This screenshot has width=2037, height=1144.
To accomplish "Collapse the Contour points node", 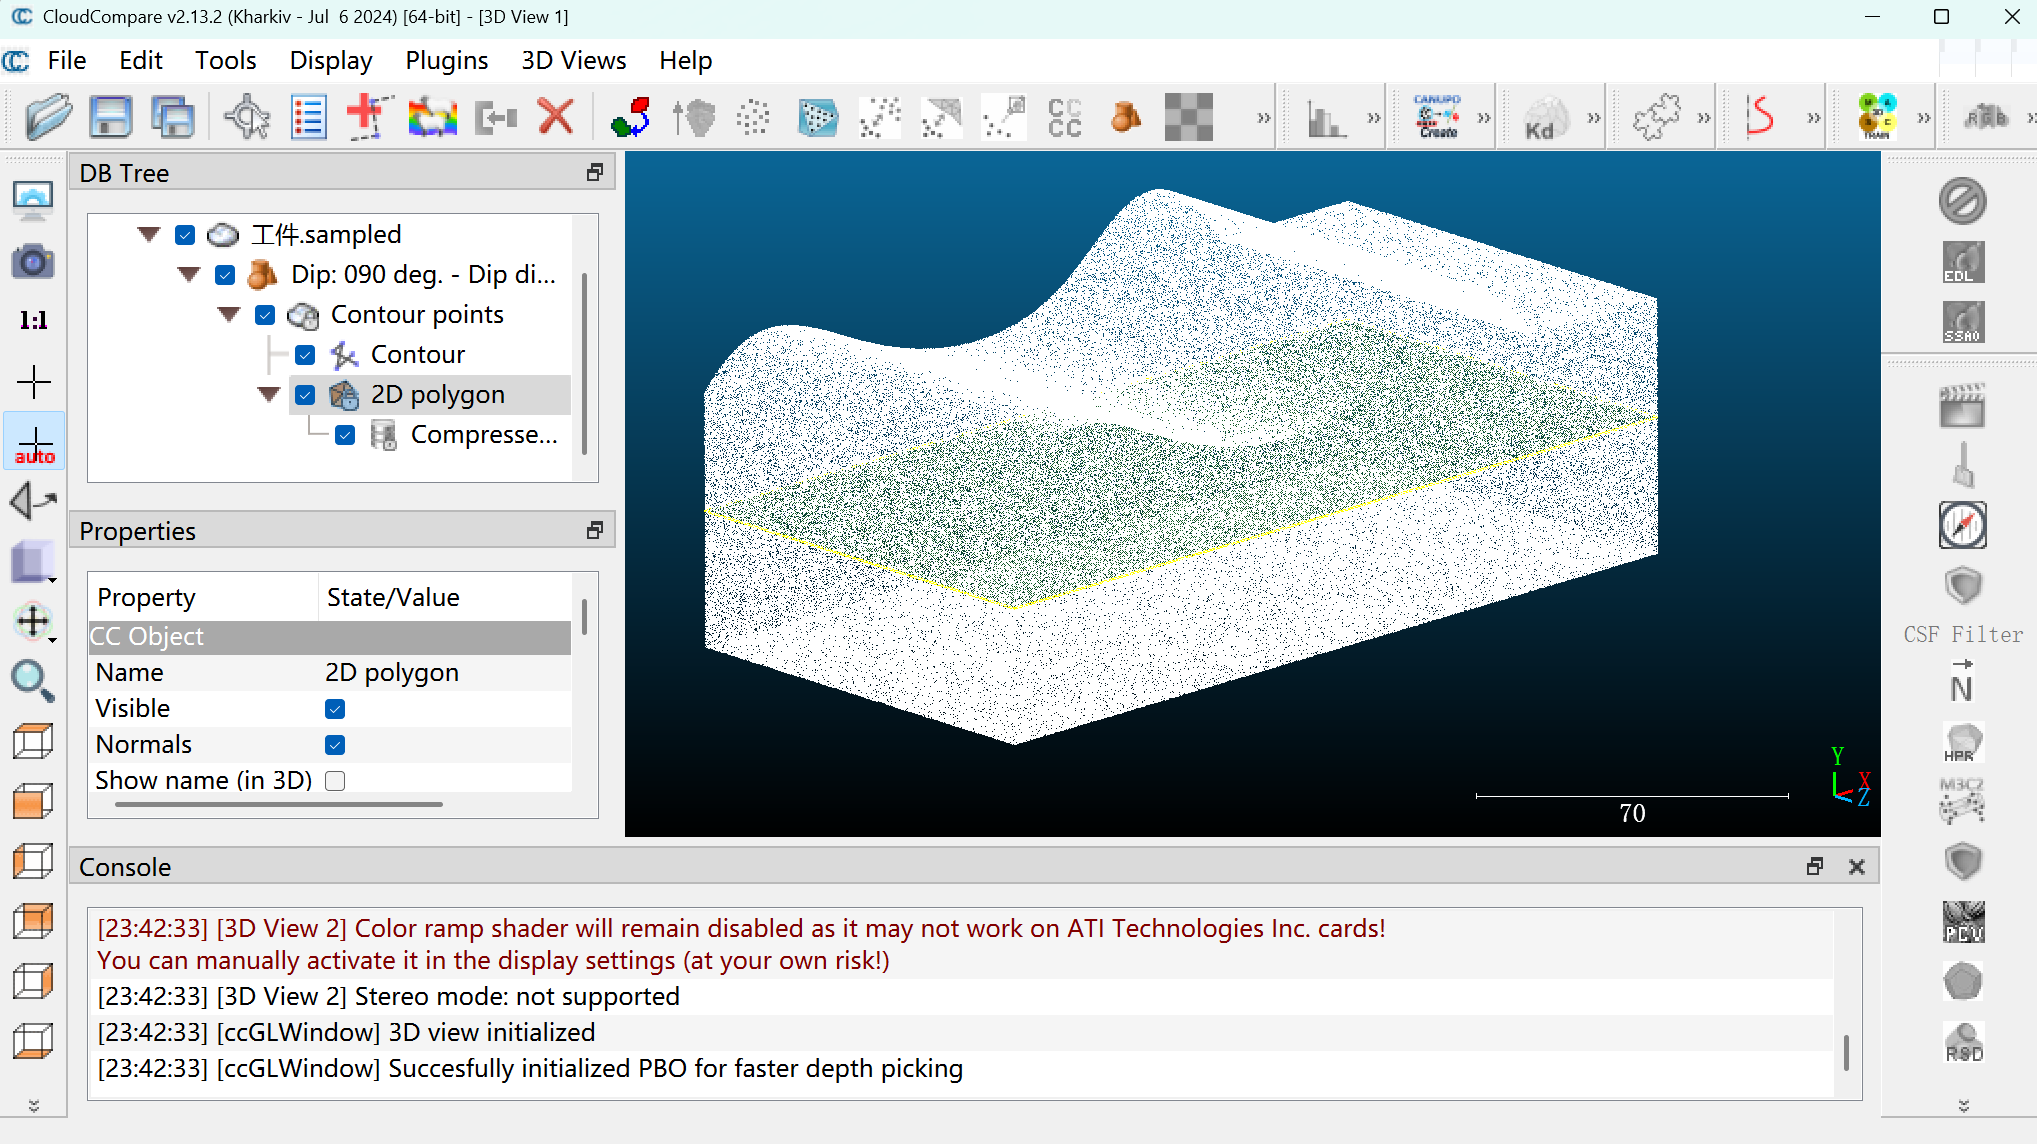I will click(229, 315).
